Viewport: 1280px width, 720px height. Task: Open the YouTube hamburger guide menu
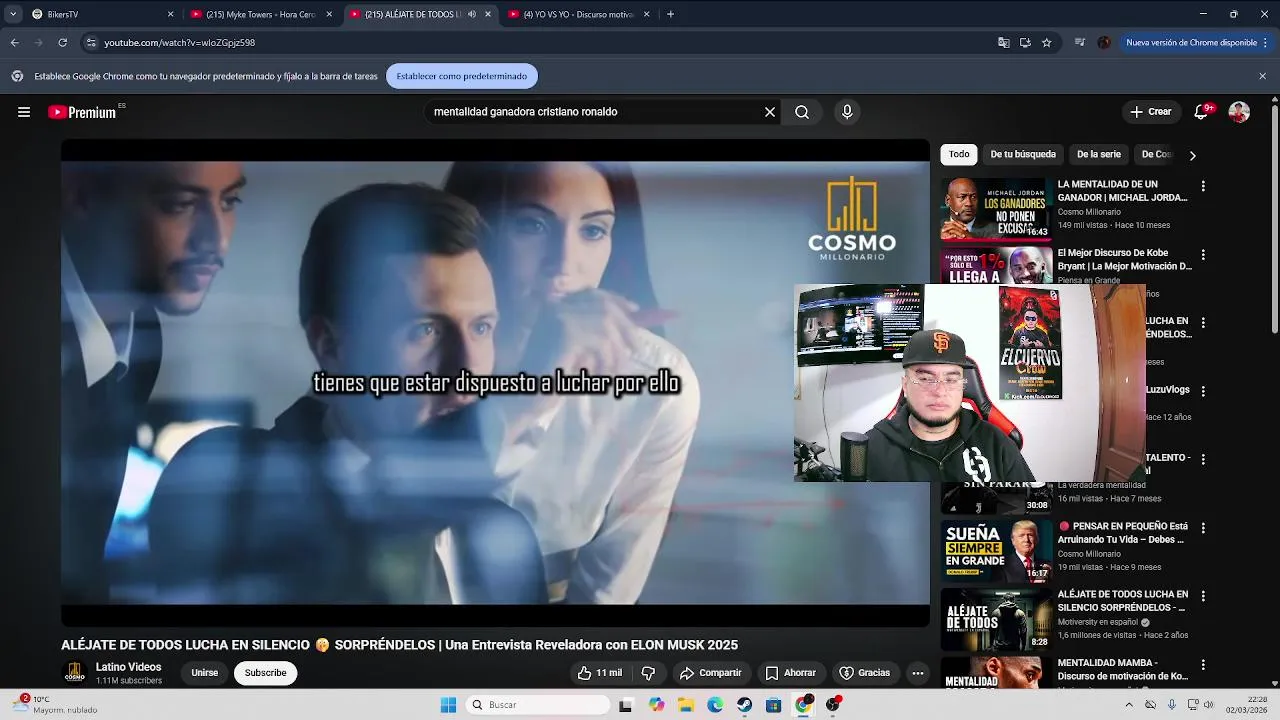(24, 112)
